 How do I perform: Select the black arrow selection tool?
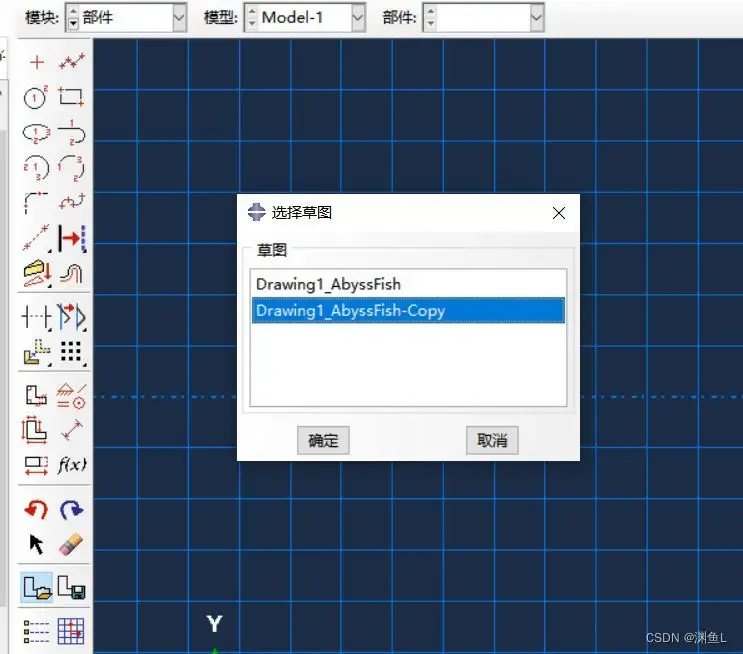[36, 544]
